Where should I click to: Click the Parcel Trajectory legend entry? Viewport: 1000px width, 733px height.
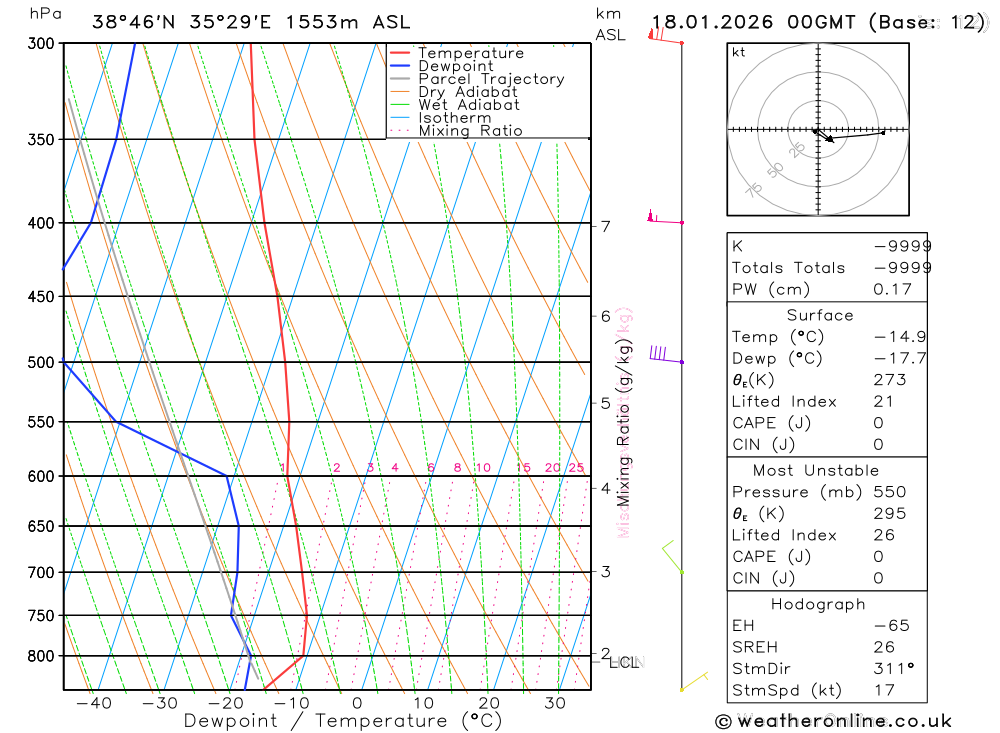pos(477,79)
